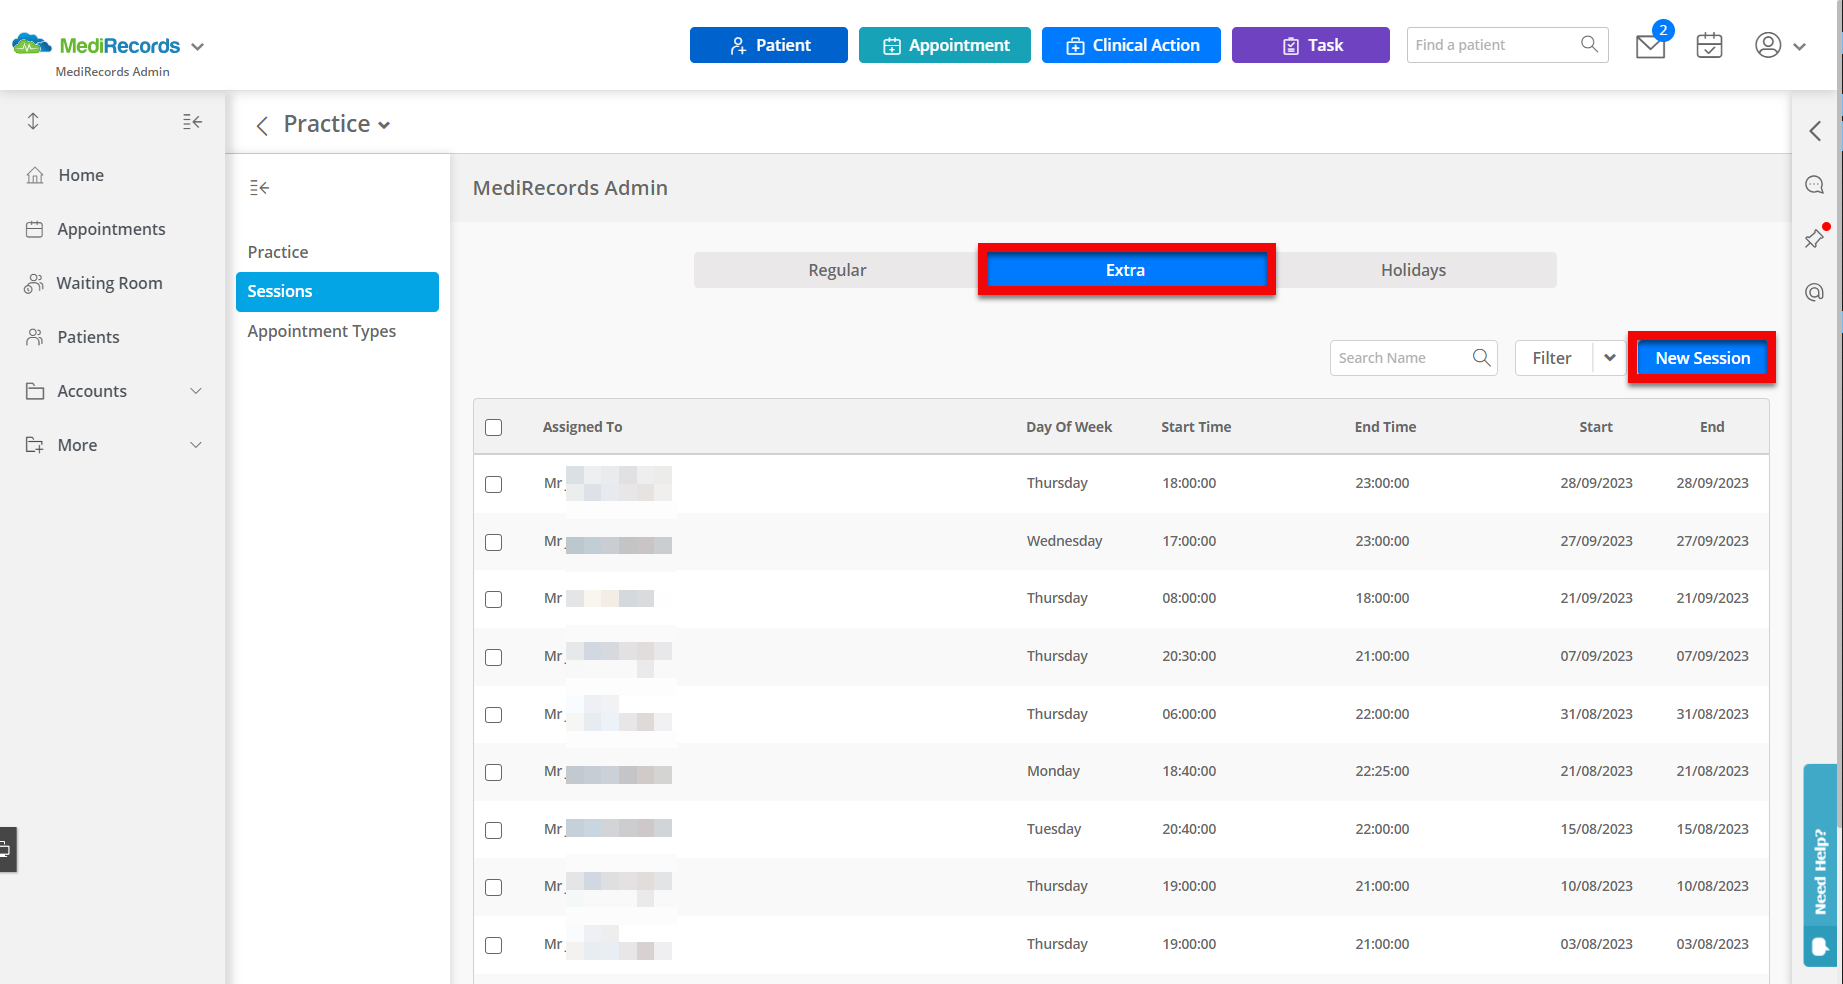The height and width of the screenshot is (984, 1843).
Task: Tick the checkbox for Monday 21/08/2023 session
Action: (x=494, y=772)
